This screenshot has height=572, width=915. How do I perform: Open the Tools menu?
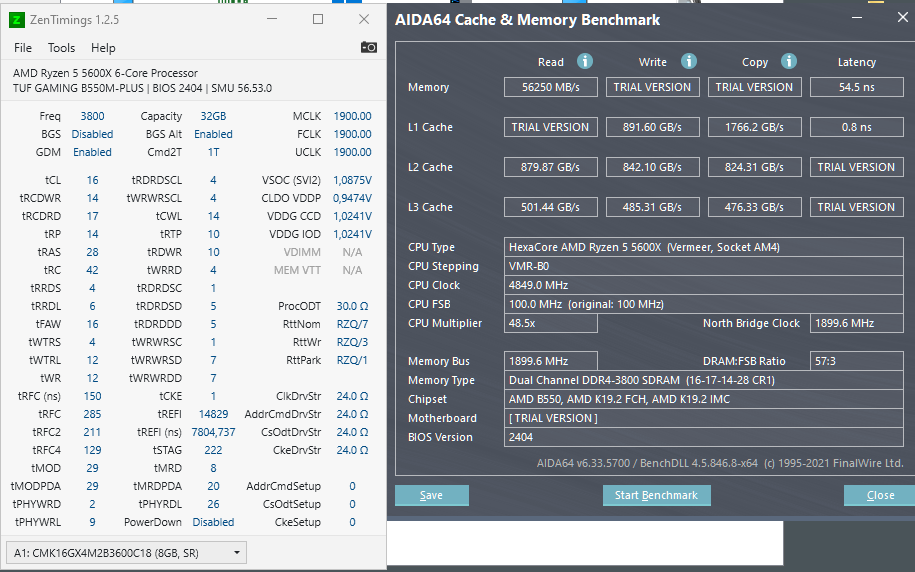click(61, 48)
